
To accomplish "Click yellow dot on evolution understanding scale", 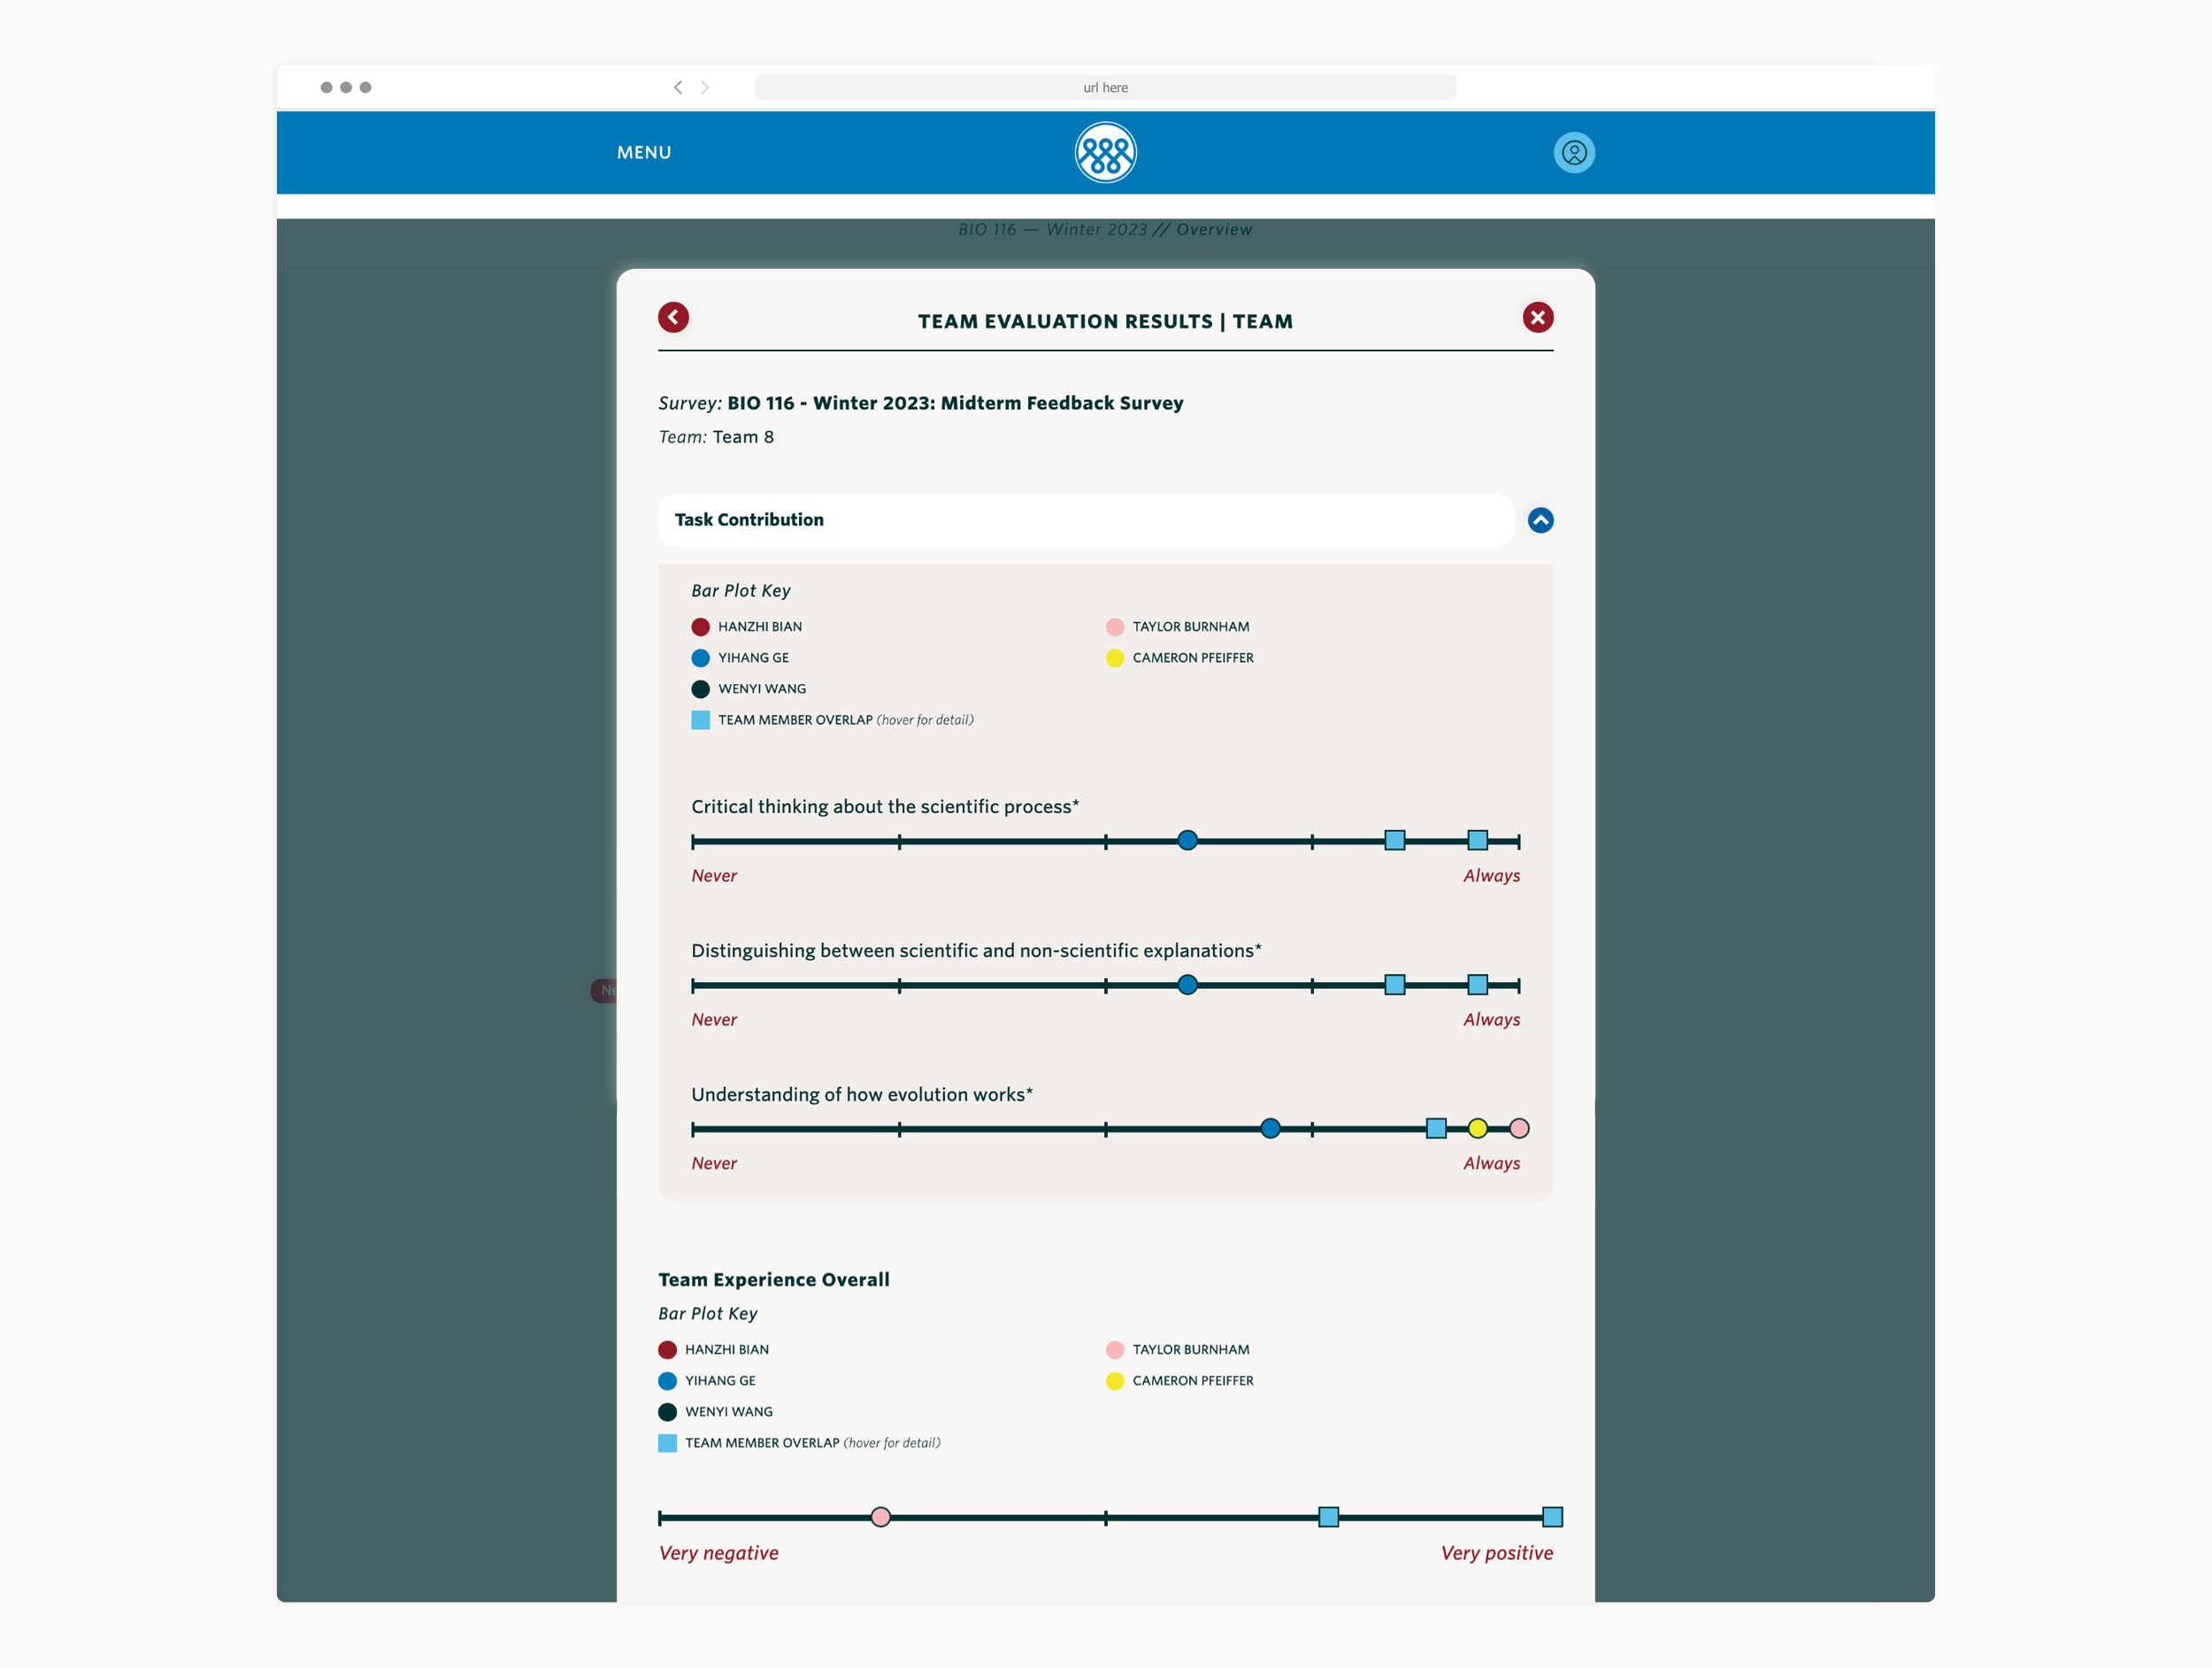I will 1477,1129.
